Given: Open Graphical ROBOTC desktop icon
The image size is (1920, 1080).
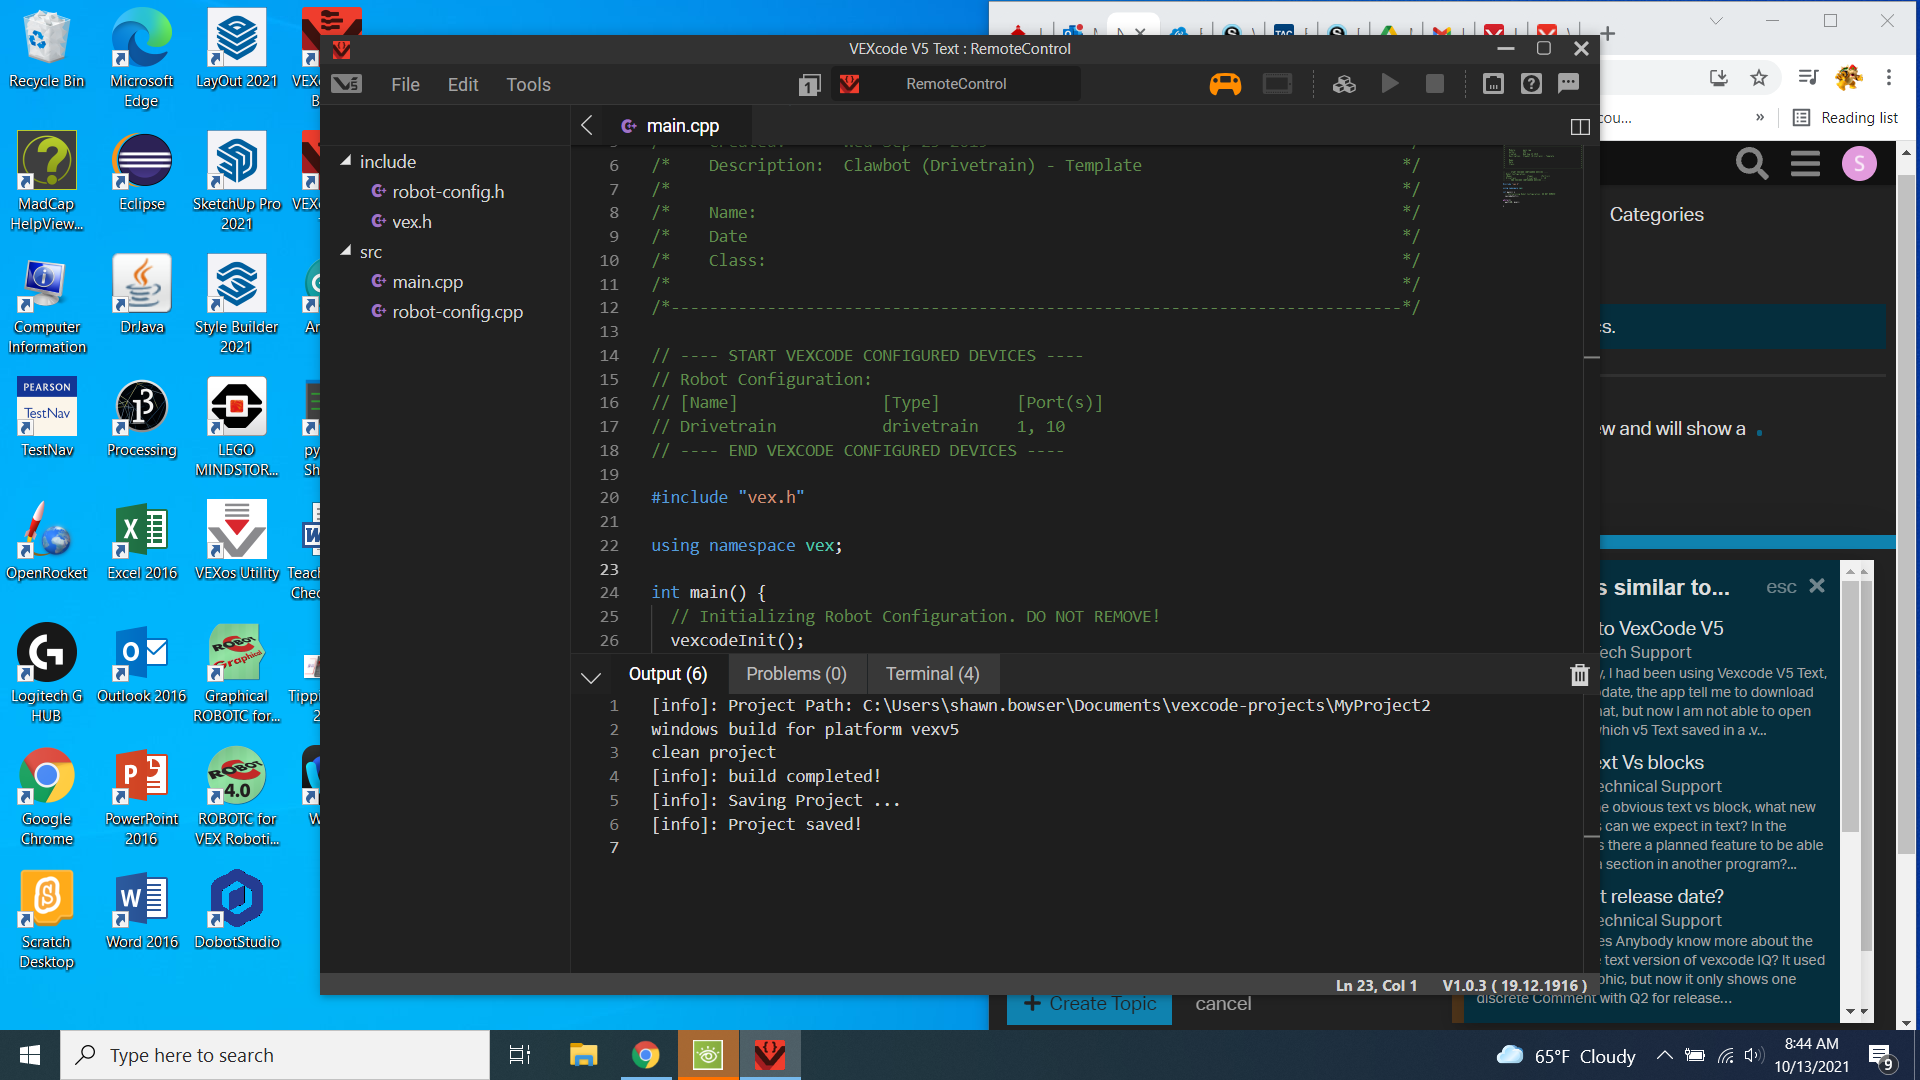Looking at the screenshot, I should click(236, 674).
